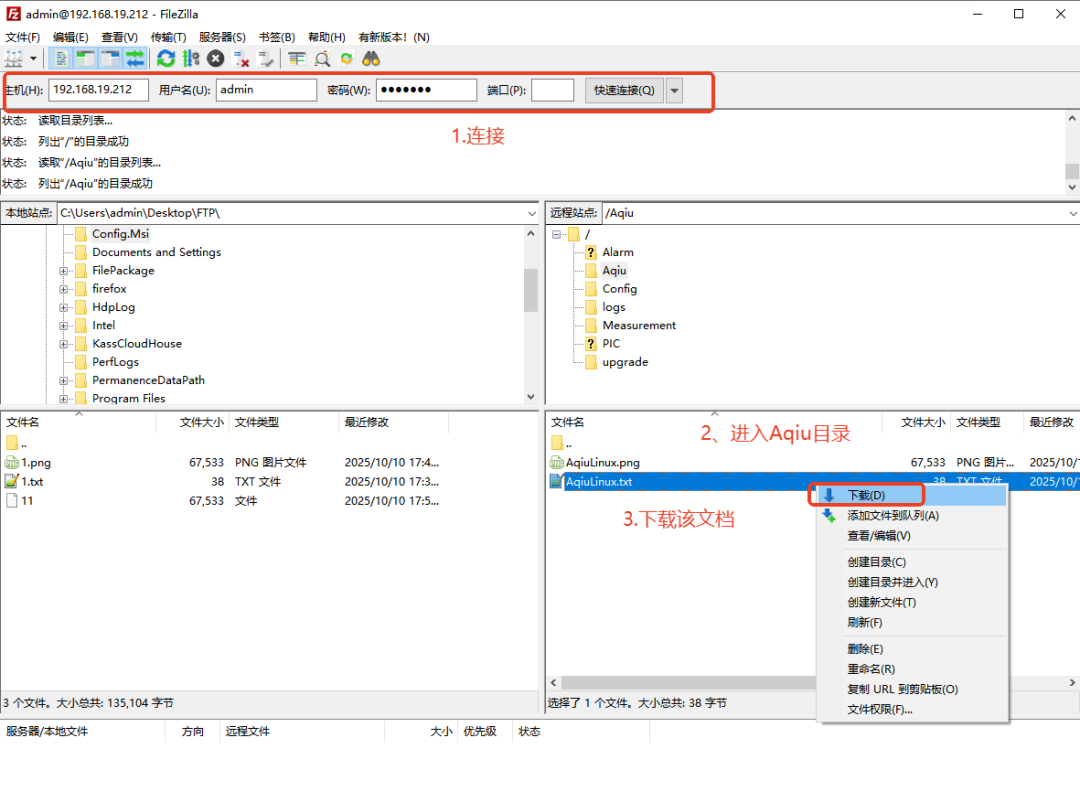
Task: Click the disconnect from server icon
Action: [240, 59]
